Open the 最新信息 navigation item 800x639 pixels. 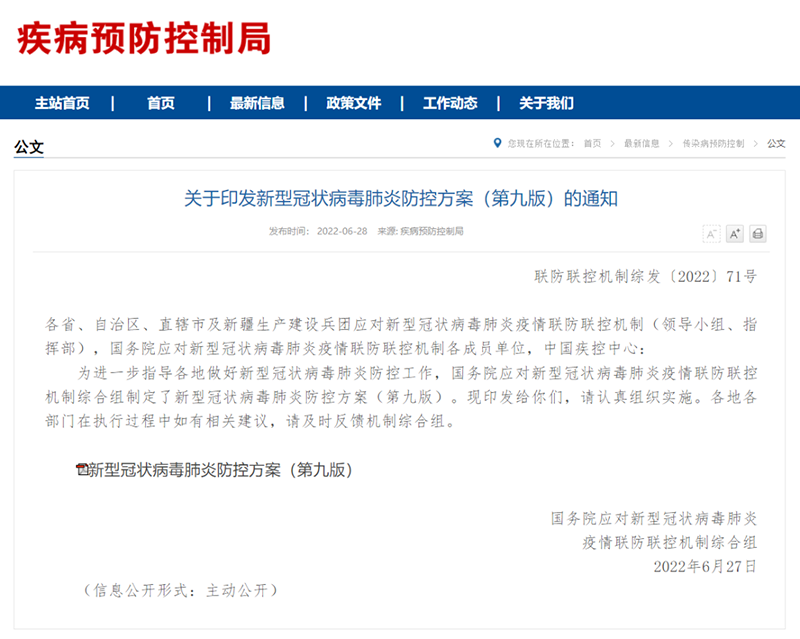[x=257, y=103]
